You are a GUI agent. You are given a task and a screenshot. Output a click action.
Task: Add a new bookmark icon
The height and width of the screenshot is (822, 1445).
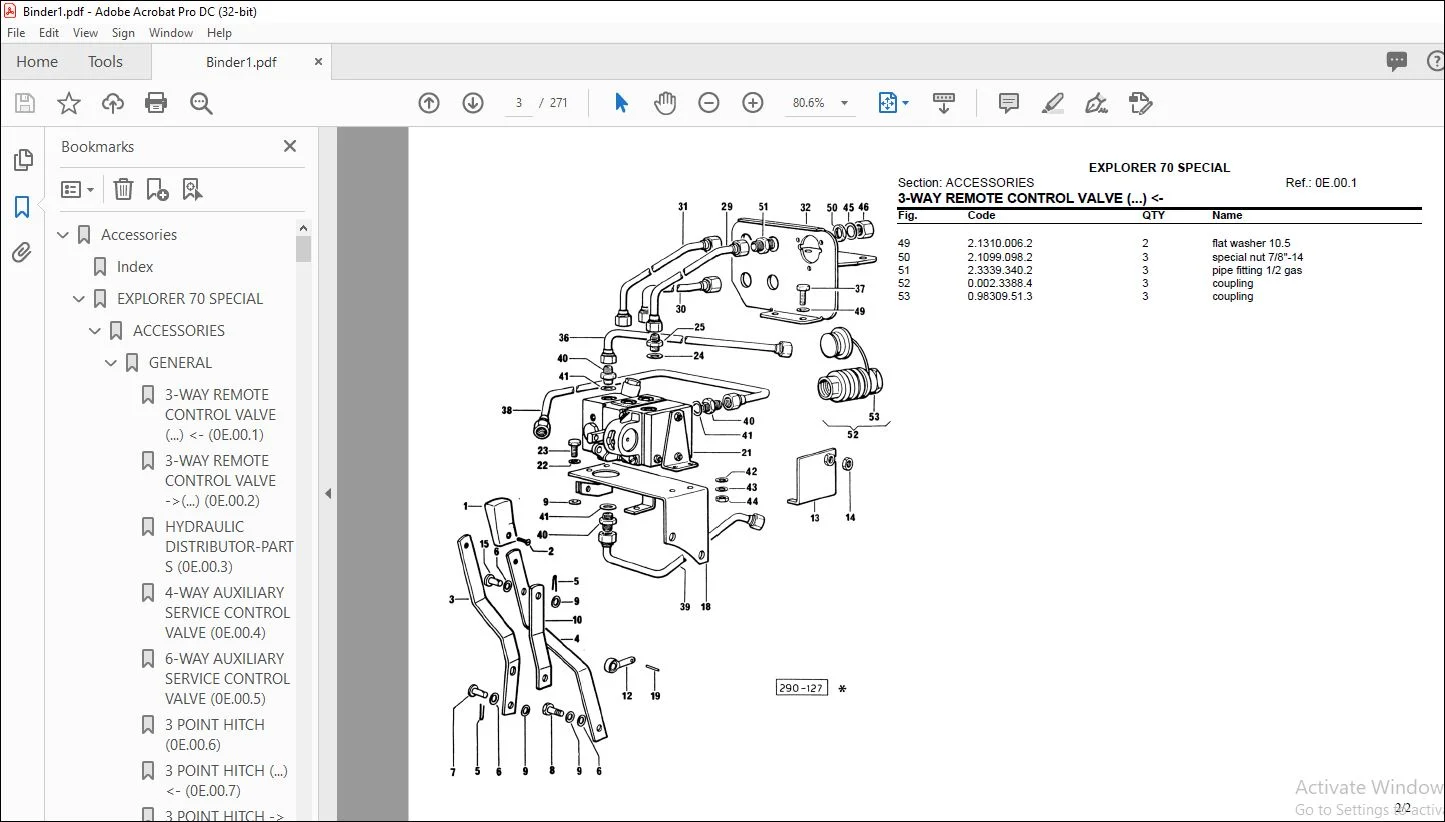click(157, 189)
